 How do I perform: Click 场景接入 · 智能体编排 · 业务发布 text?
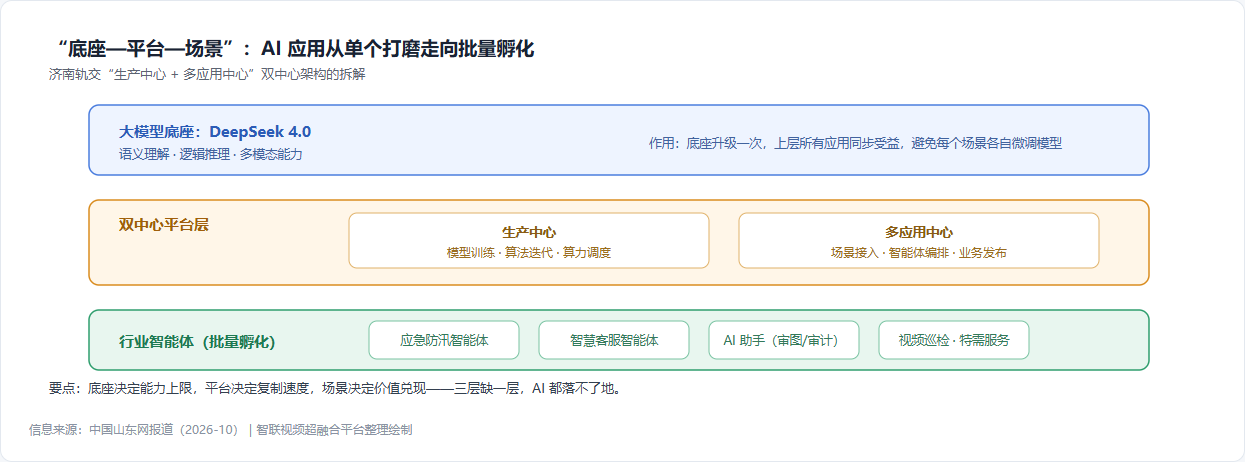point(919,253)
